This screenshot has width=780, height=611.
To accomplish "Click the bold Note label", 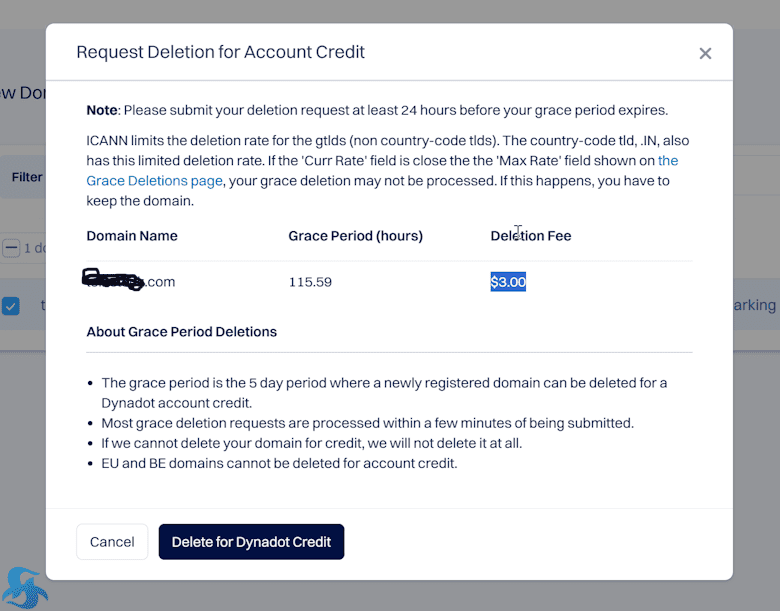I will click(x=102, y=110).
